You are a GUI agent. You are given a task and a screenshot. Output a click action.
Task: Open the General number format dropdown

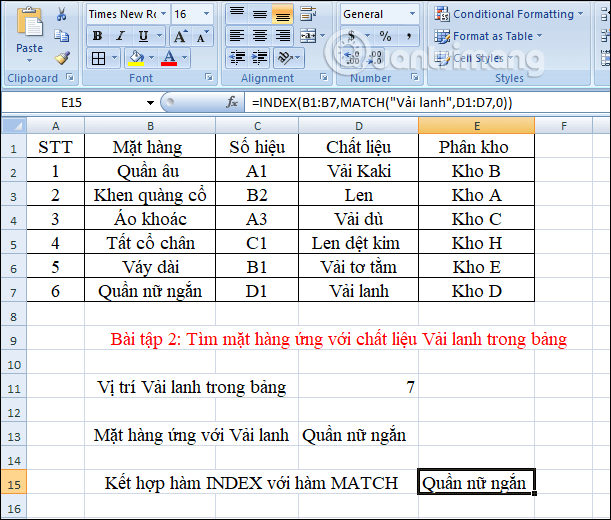(x=412, y=14)
